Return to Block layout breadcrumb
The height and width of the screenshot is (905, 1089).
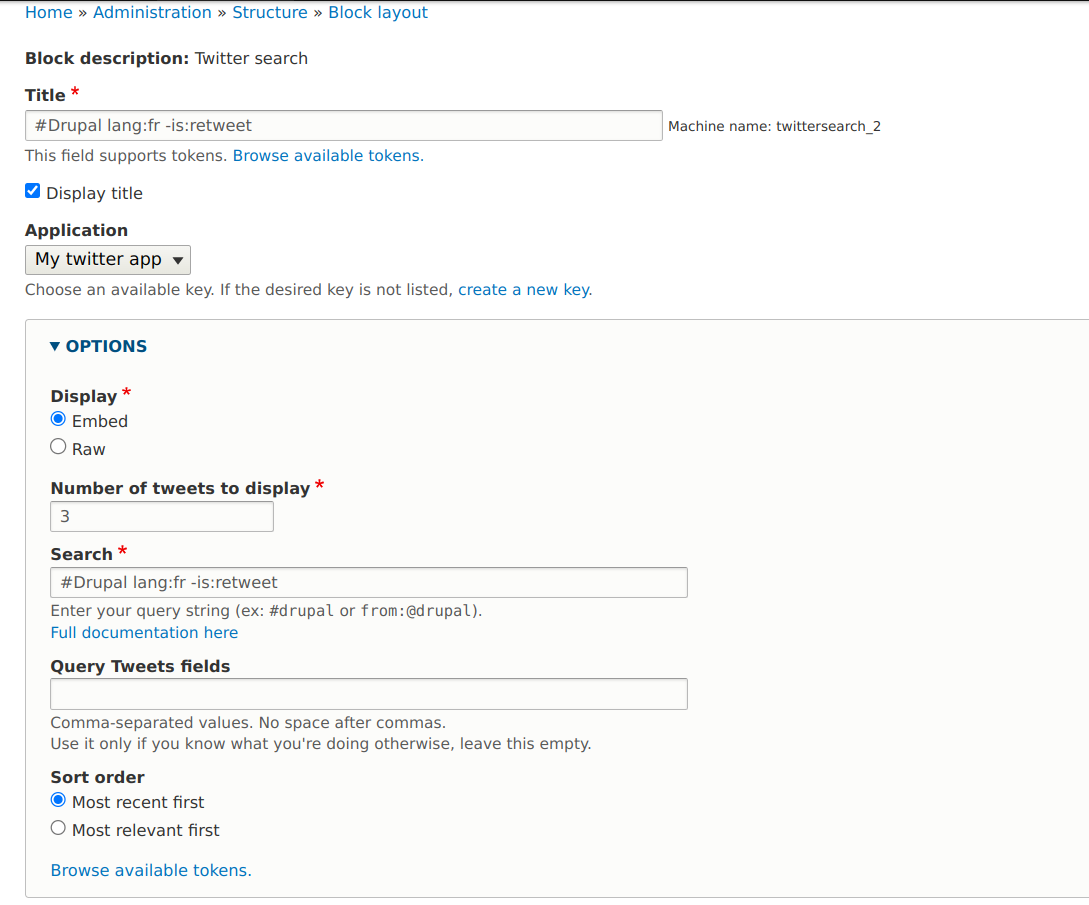click(378, 13)
